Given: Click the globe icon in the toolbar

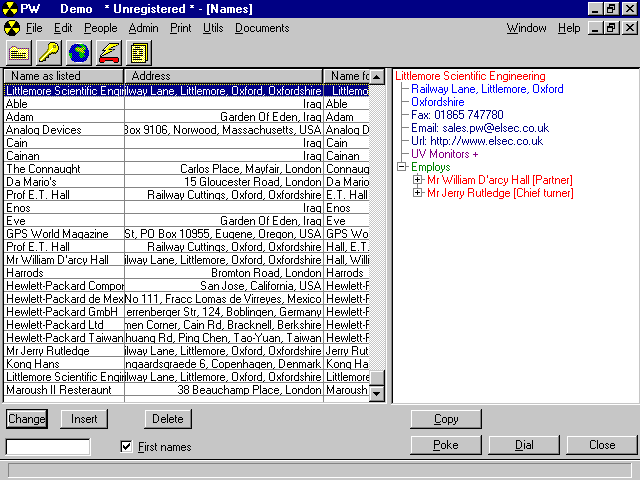Looking at the screenshot, I should [x=79, y=52].
